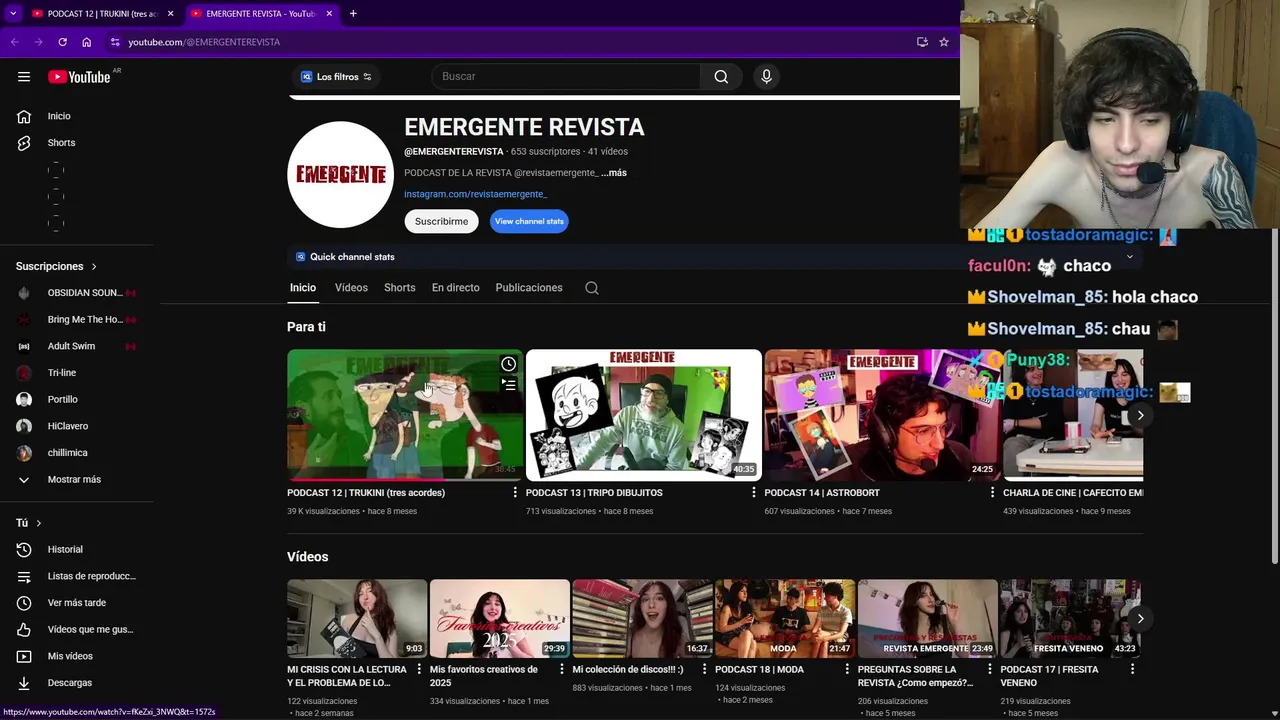Next arrow in Vídeos carousel
The image size is (1280, 720).
1140,618
